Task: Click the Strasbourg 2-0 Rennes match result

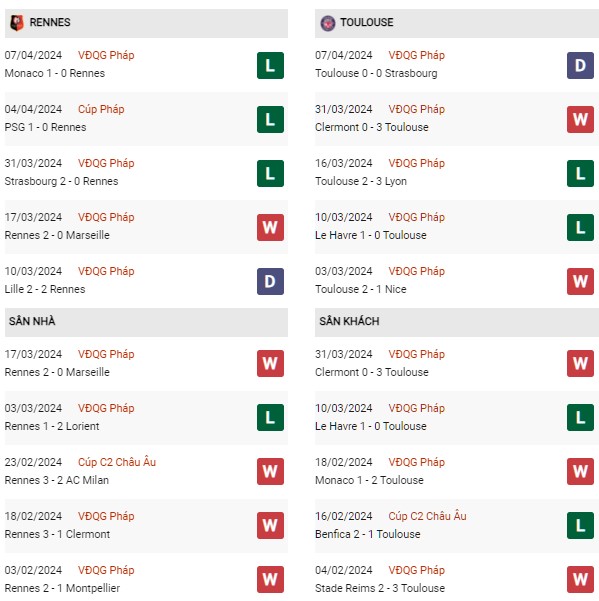Action: coord(61,181)
